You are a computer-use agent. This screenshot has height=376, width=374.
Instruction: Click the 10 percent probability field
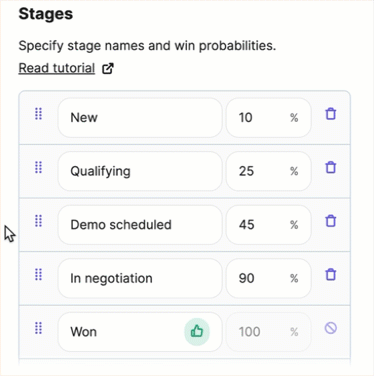point(269,118)
